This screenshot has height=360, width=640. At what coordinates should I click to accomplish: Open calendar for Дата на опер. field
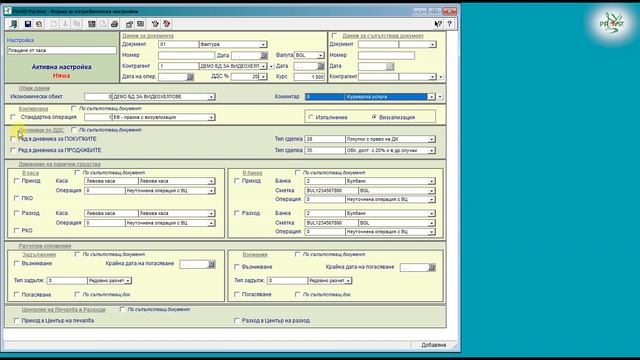point(190,77)
